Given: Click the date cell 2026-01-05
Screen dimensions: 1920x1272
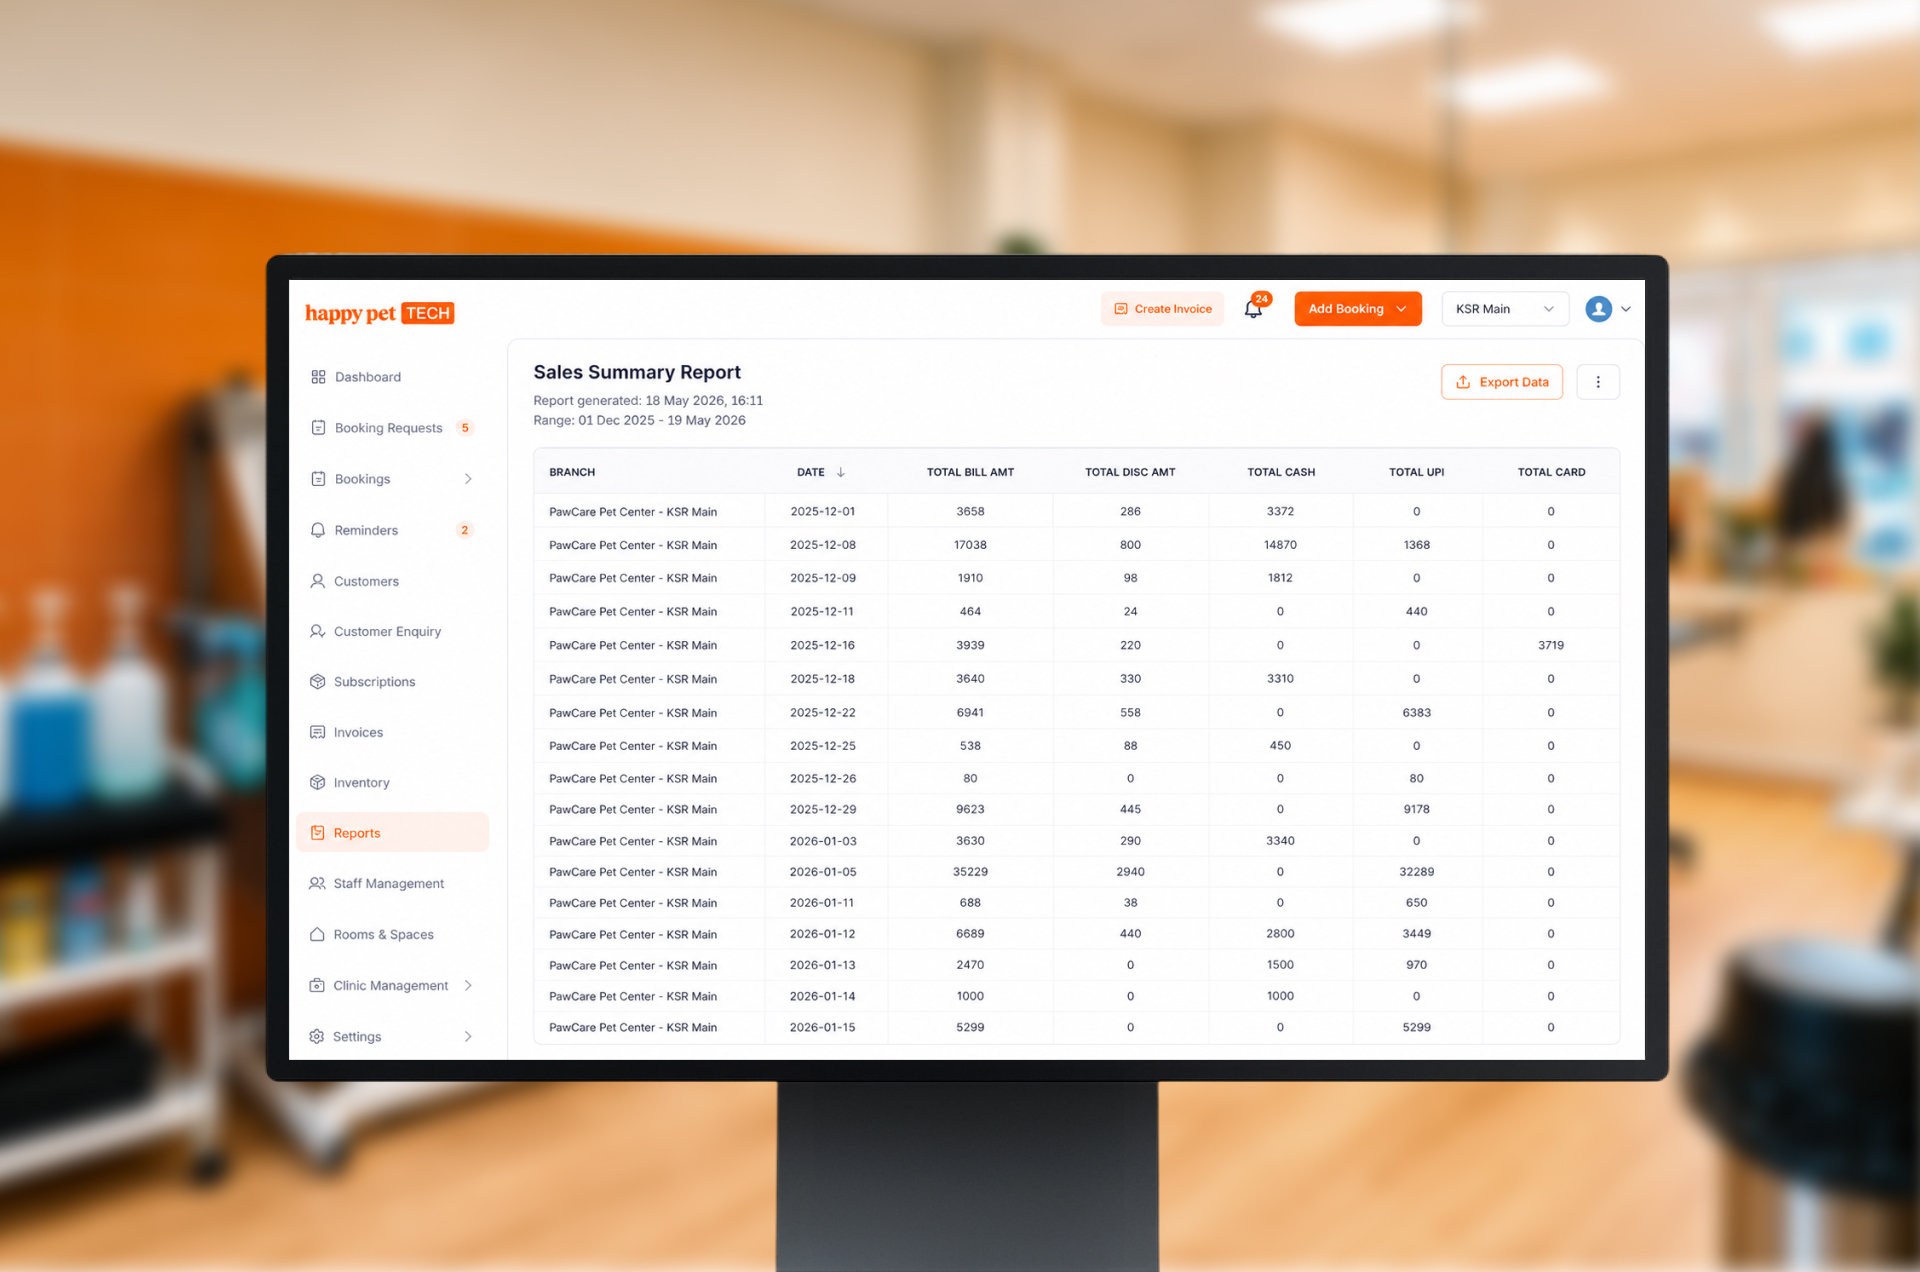Looking at the screenshot, I should 823,872.
